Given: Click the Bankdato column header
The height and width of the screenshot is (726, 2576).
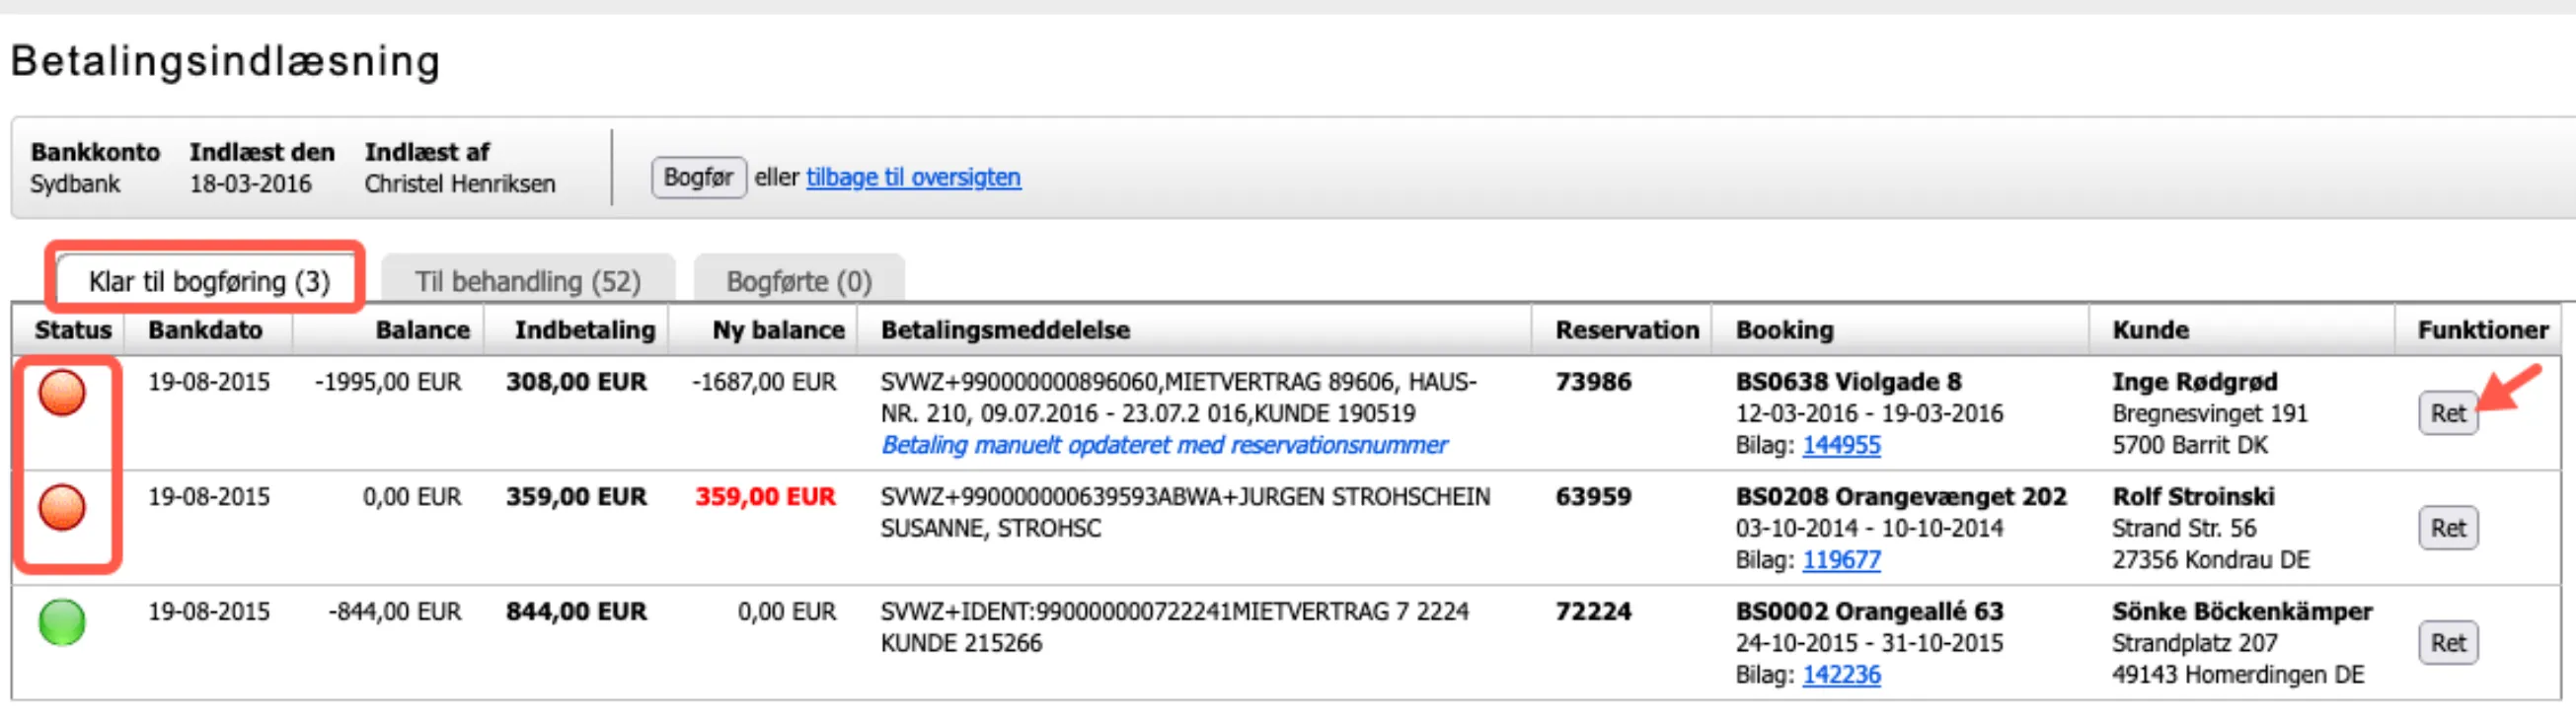Looking at the screenshot, I should (205, 330).
